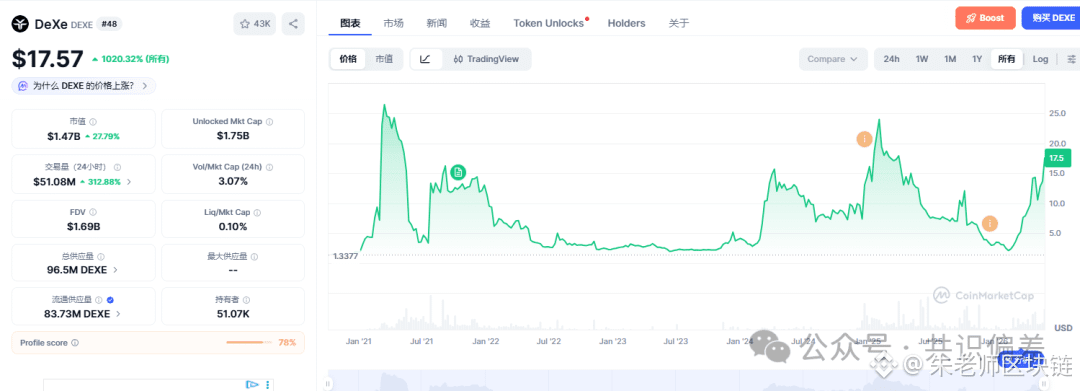Open the Compare dropdown
Viewport: 1080px width, 391px height.
833,59
